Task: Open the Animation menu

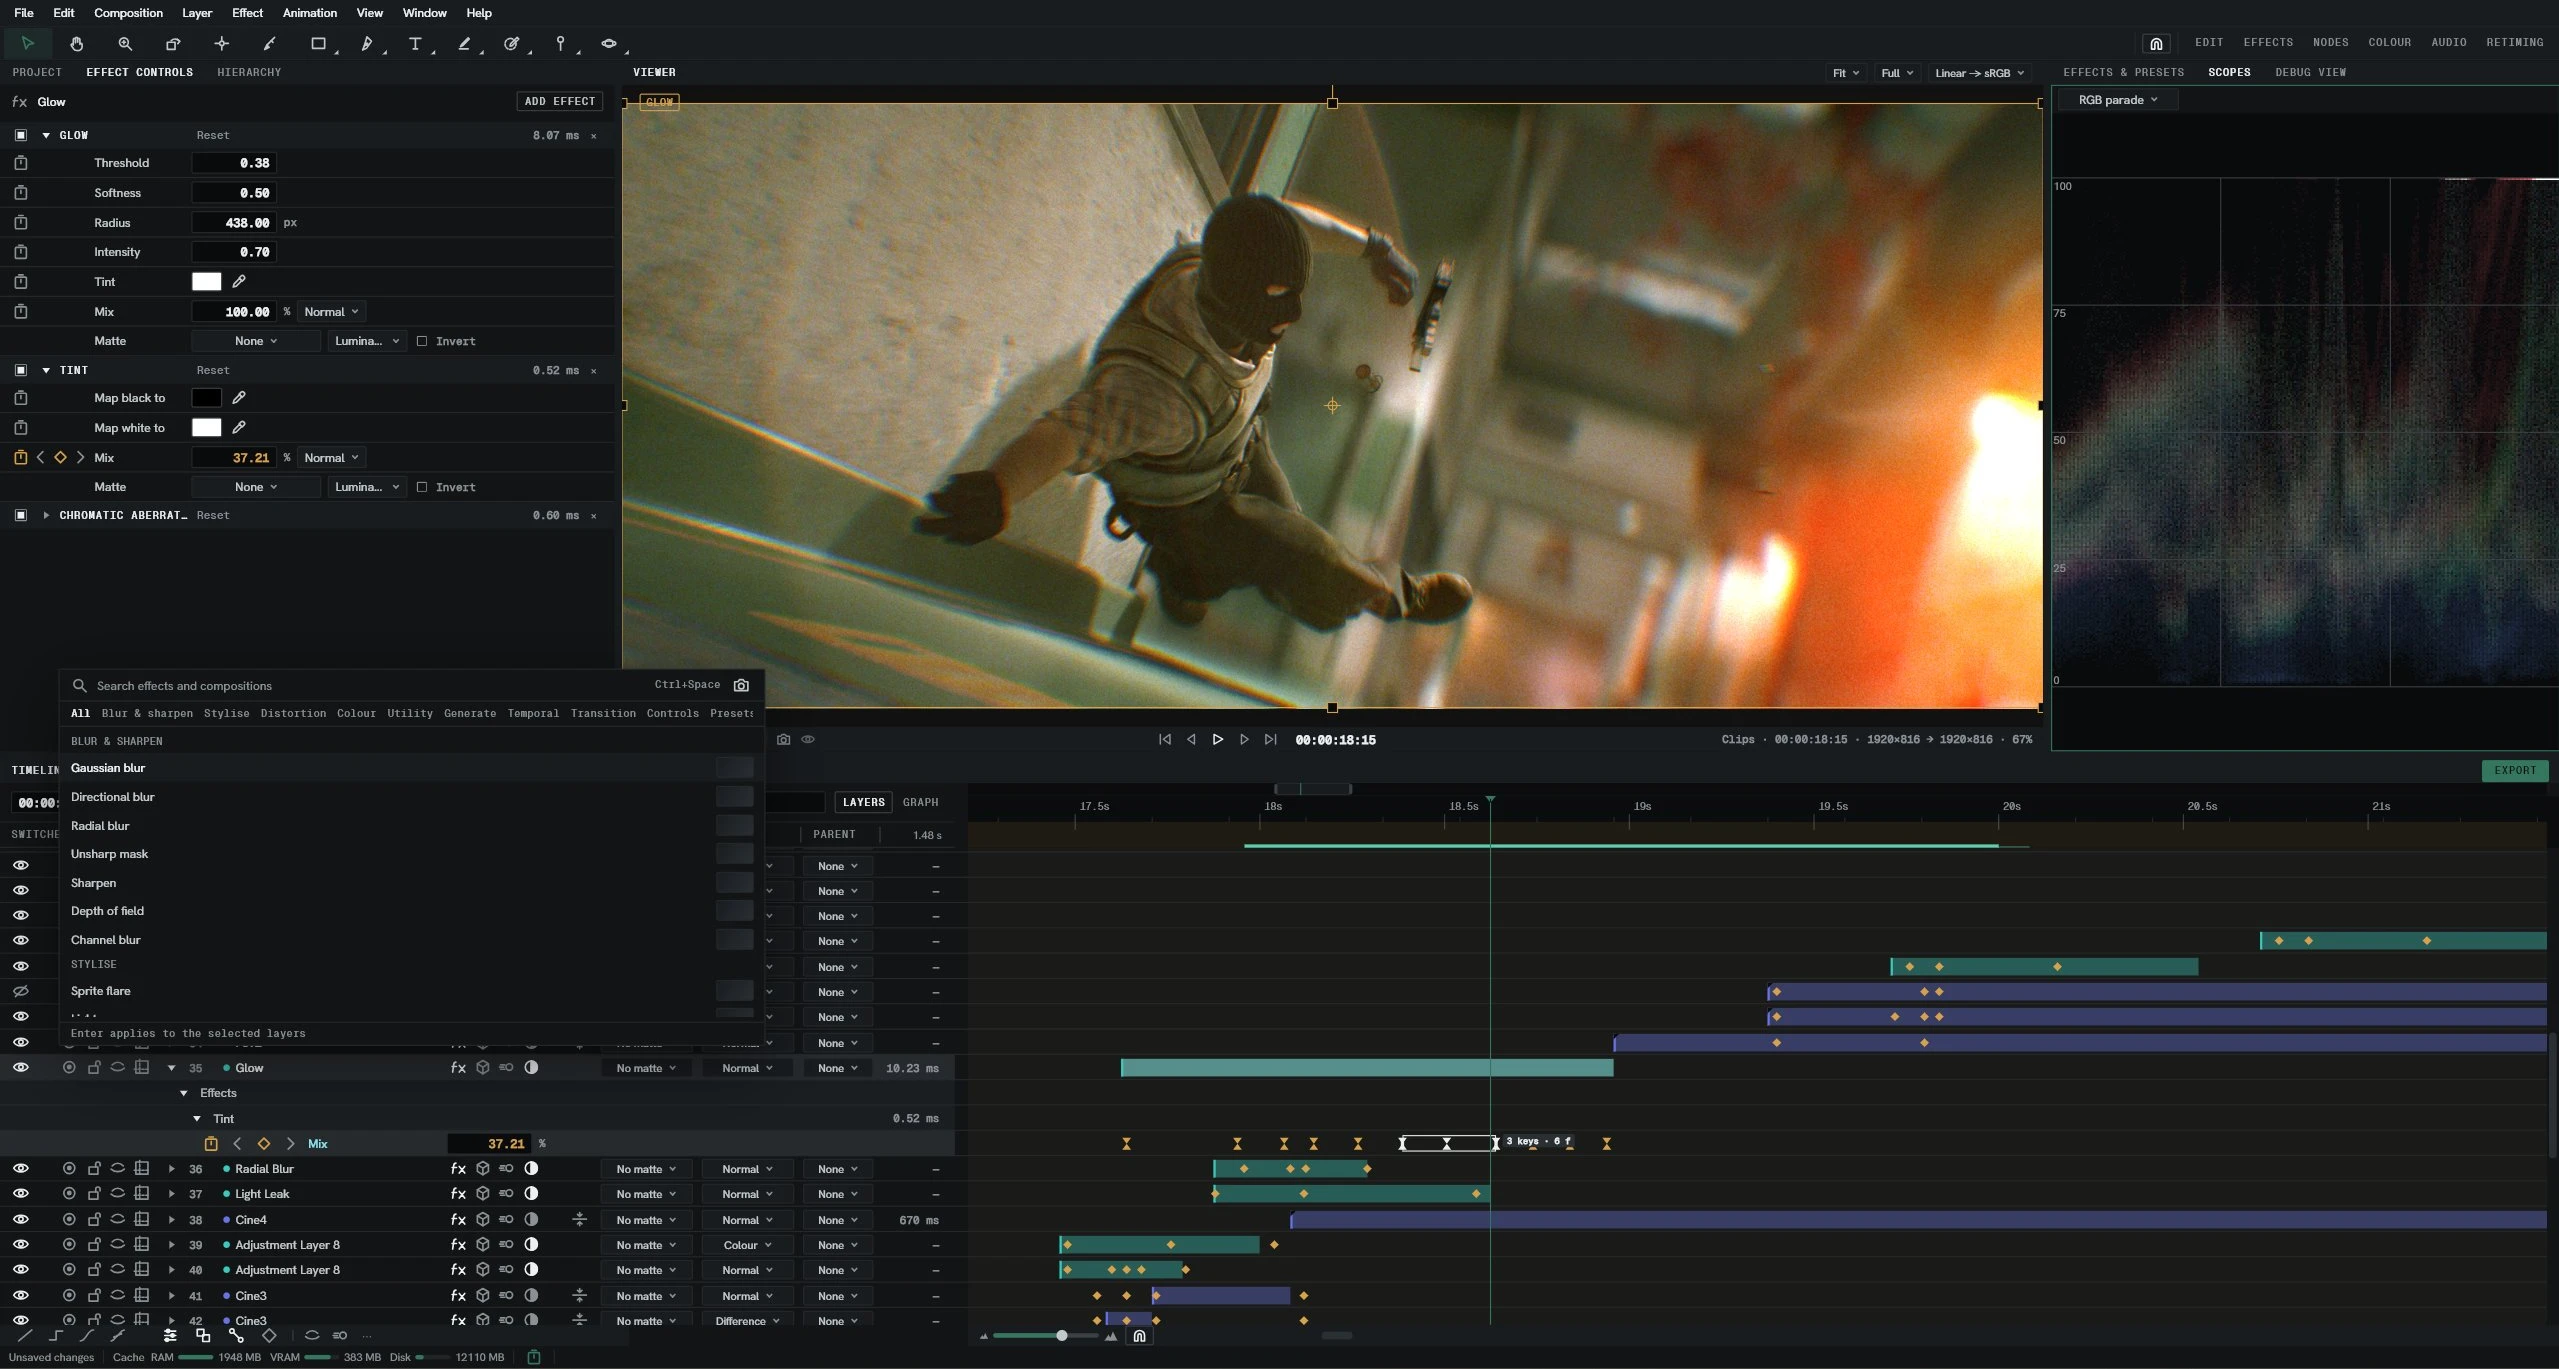Action: point(309,13)
